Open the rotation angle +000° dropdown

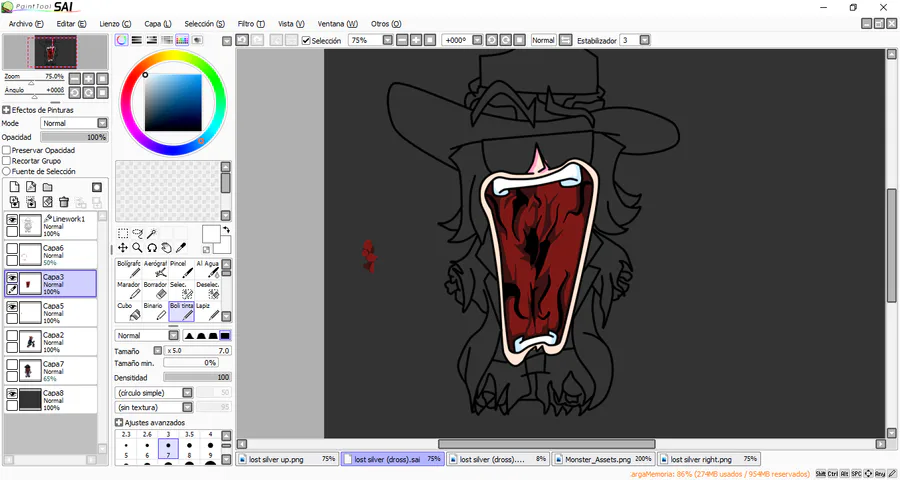click(x=477, y=40)
